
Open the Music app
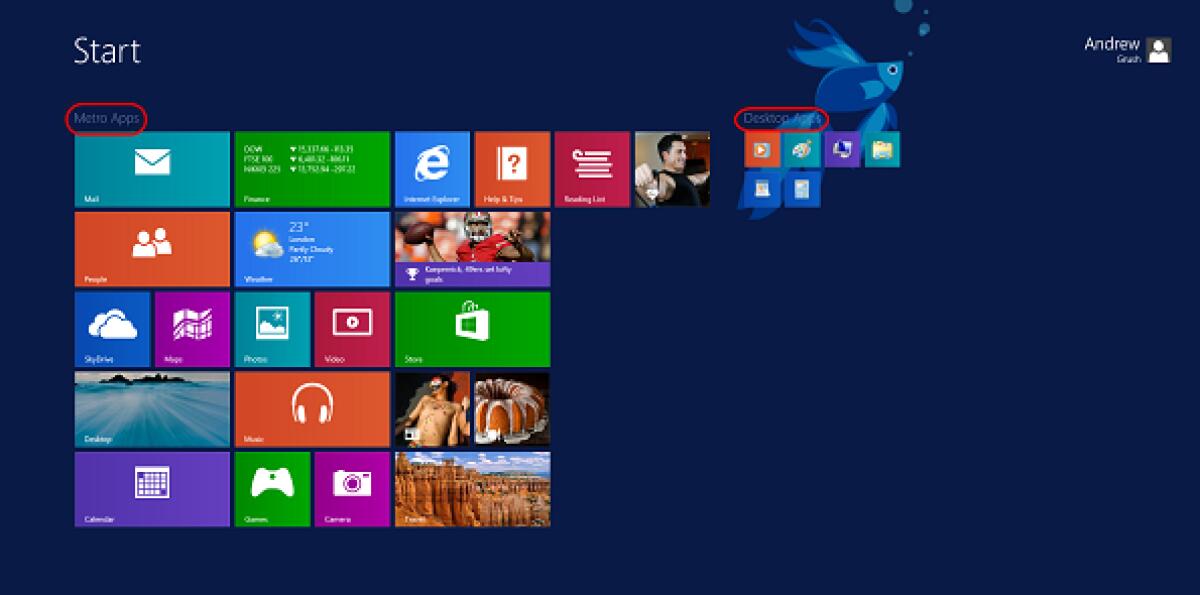point(311,408)
